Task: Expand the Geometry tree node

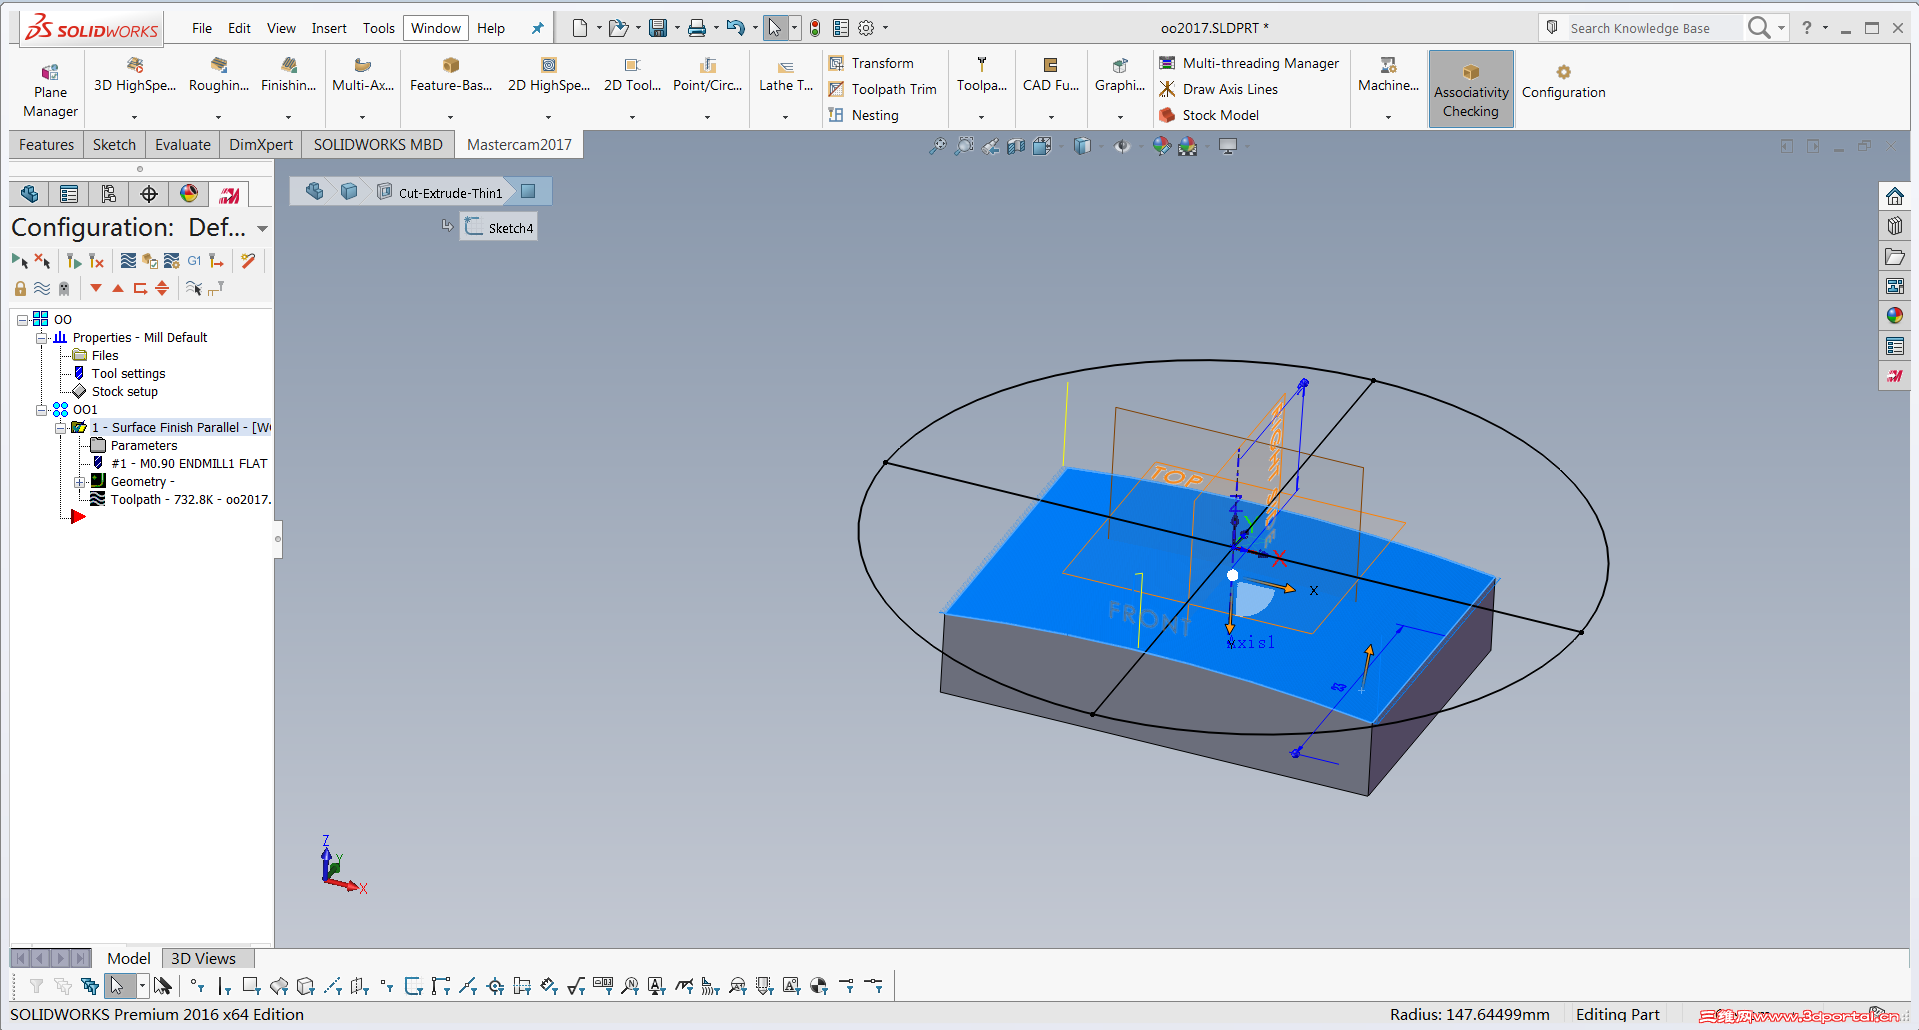Action: pos(79,482)
